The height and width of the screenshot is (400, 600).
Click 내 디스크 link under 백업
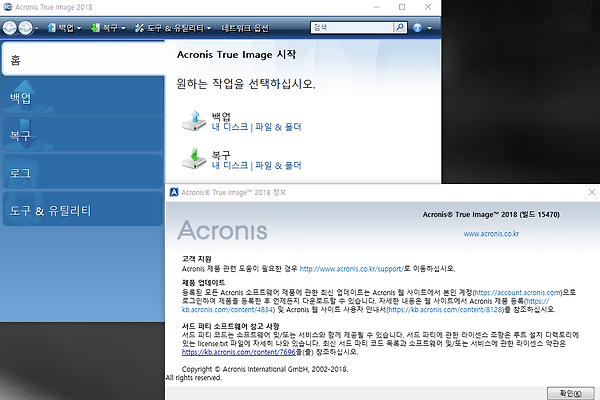pos(230,127)
